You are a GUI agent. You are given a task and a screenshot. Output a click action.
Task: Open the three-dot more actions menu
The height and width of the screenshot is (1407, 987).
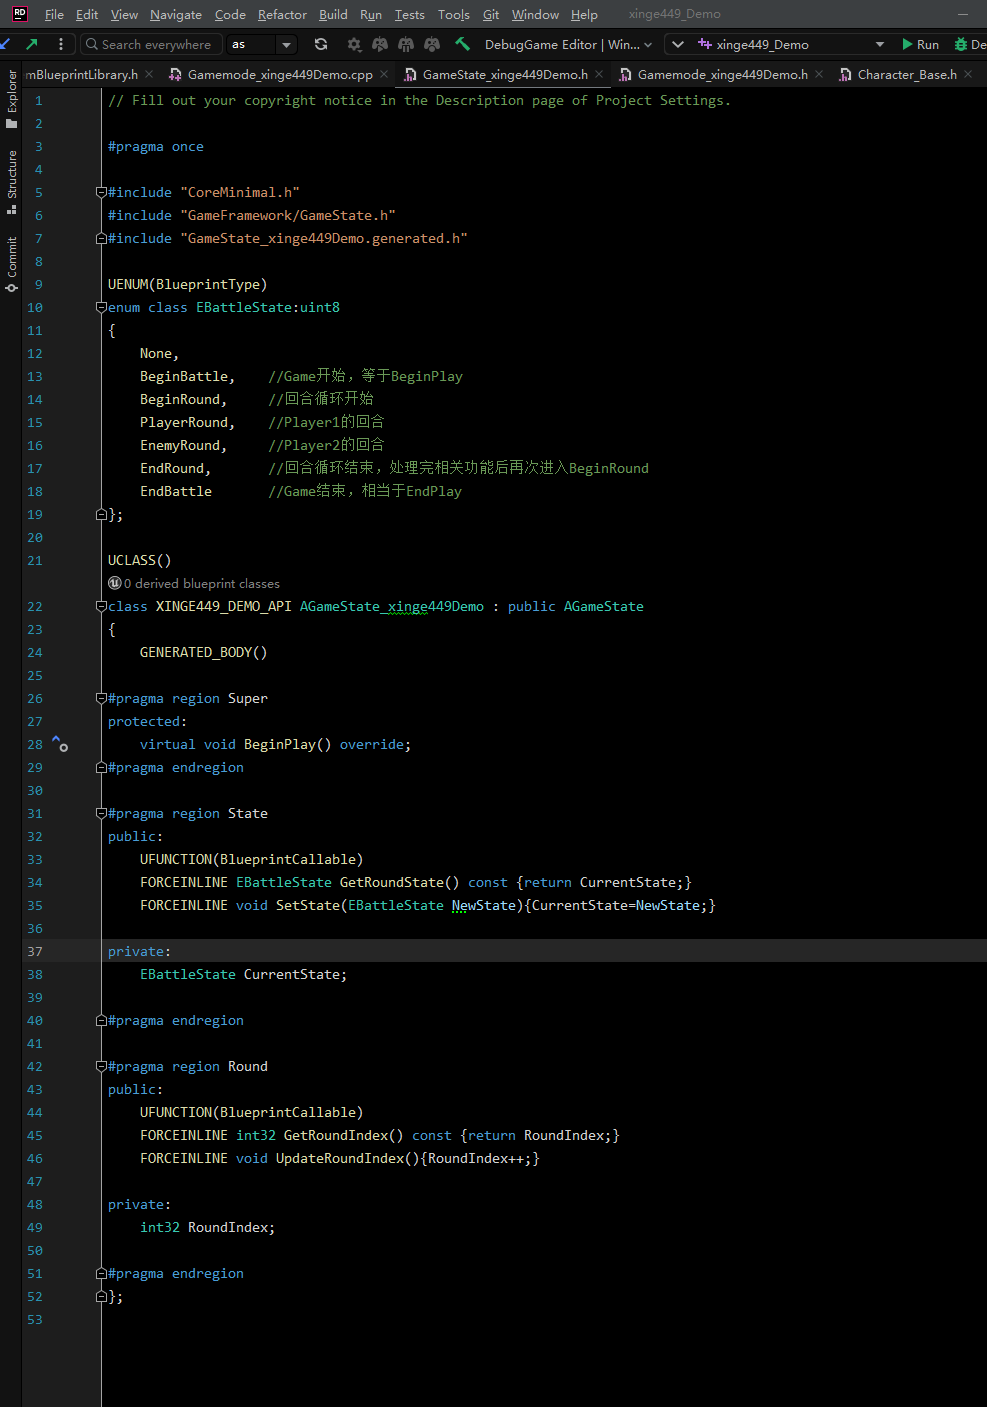[61, 44]
